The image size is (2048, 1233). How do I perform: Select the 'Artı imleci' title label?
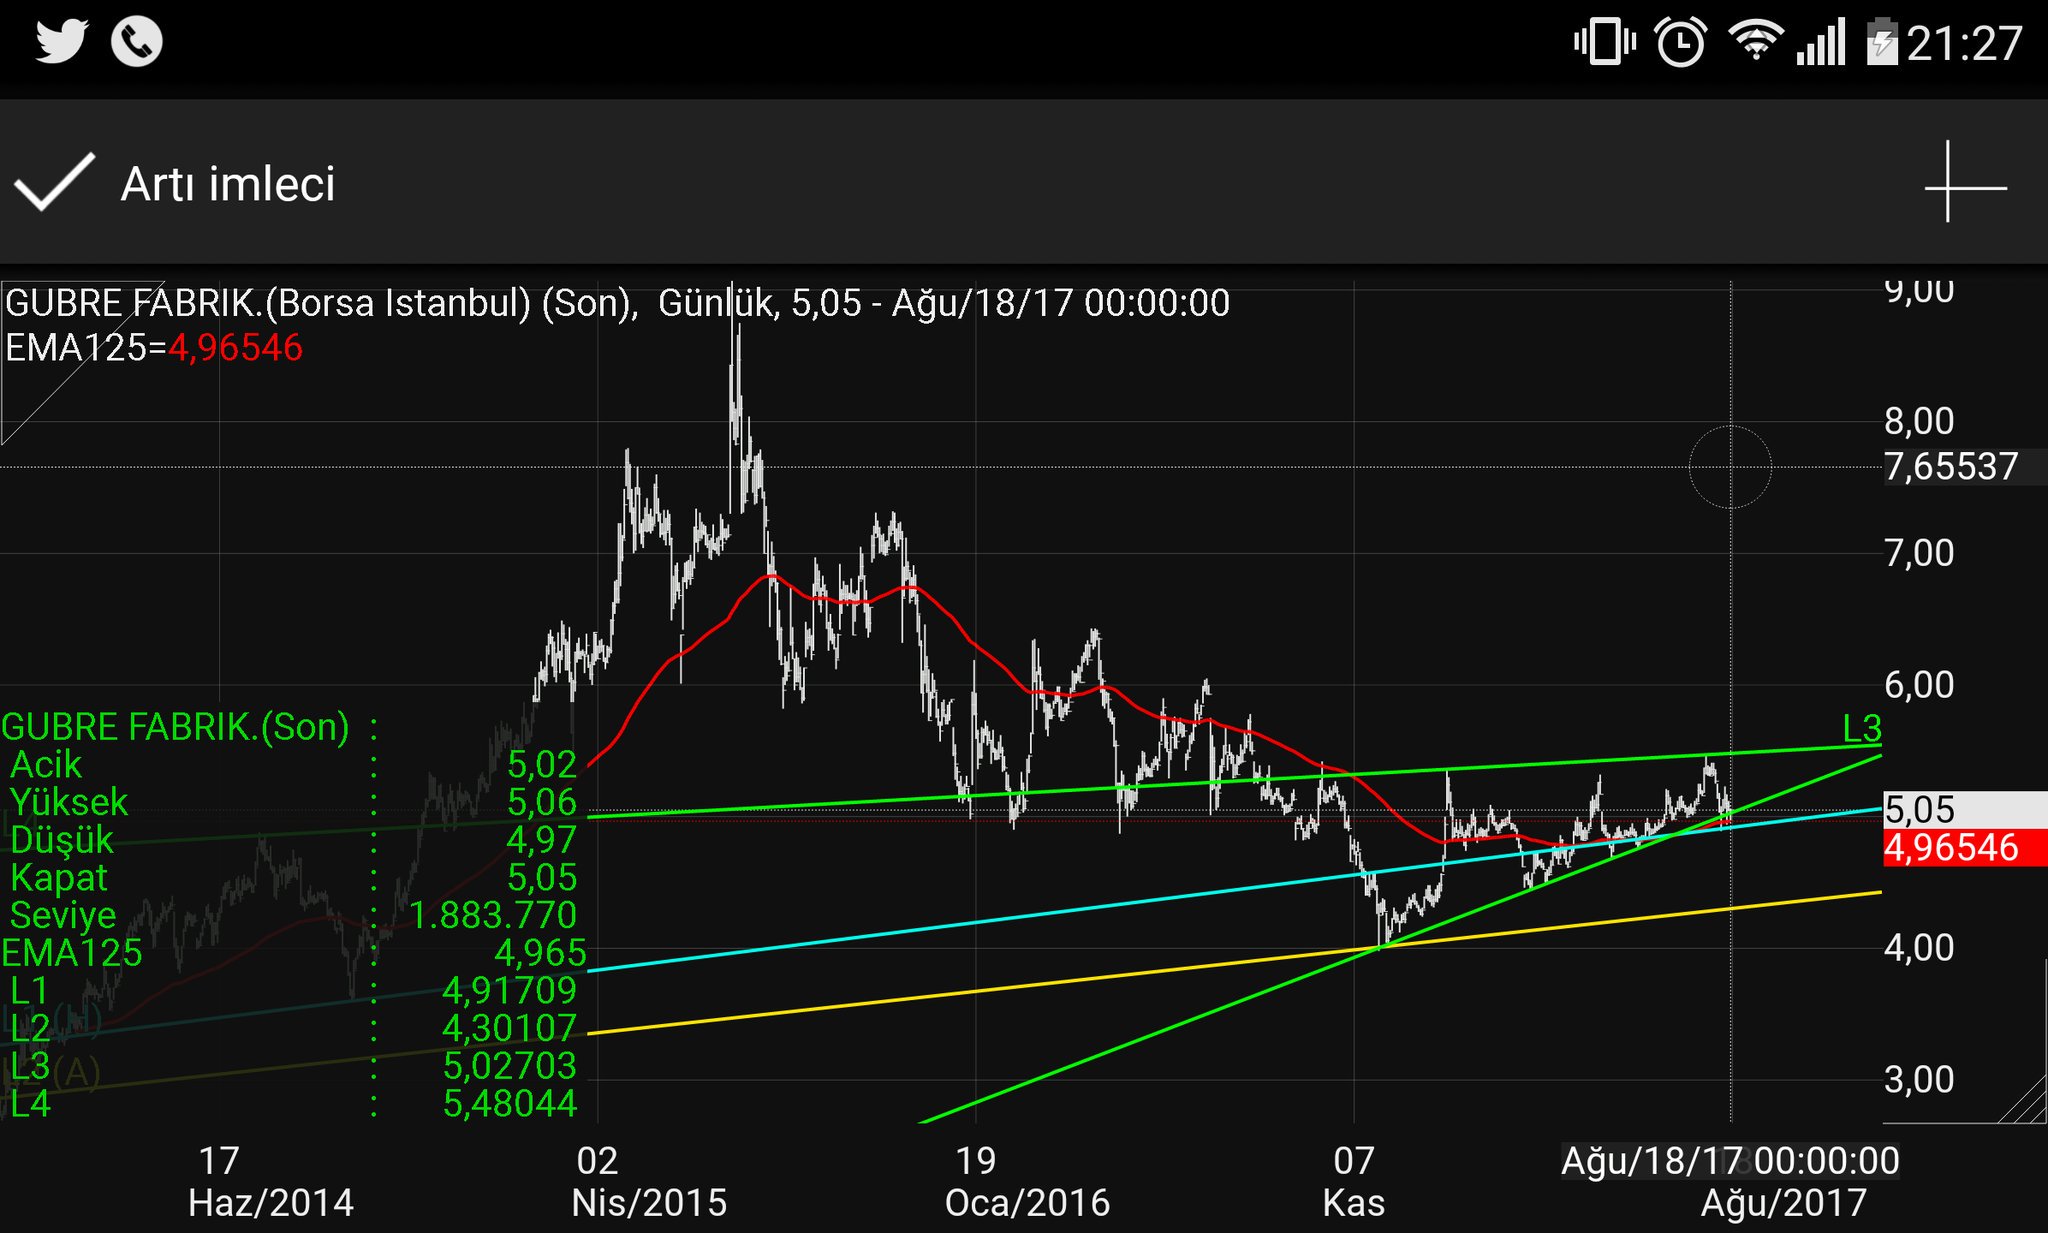point(228,184)
